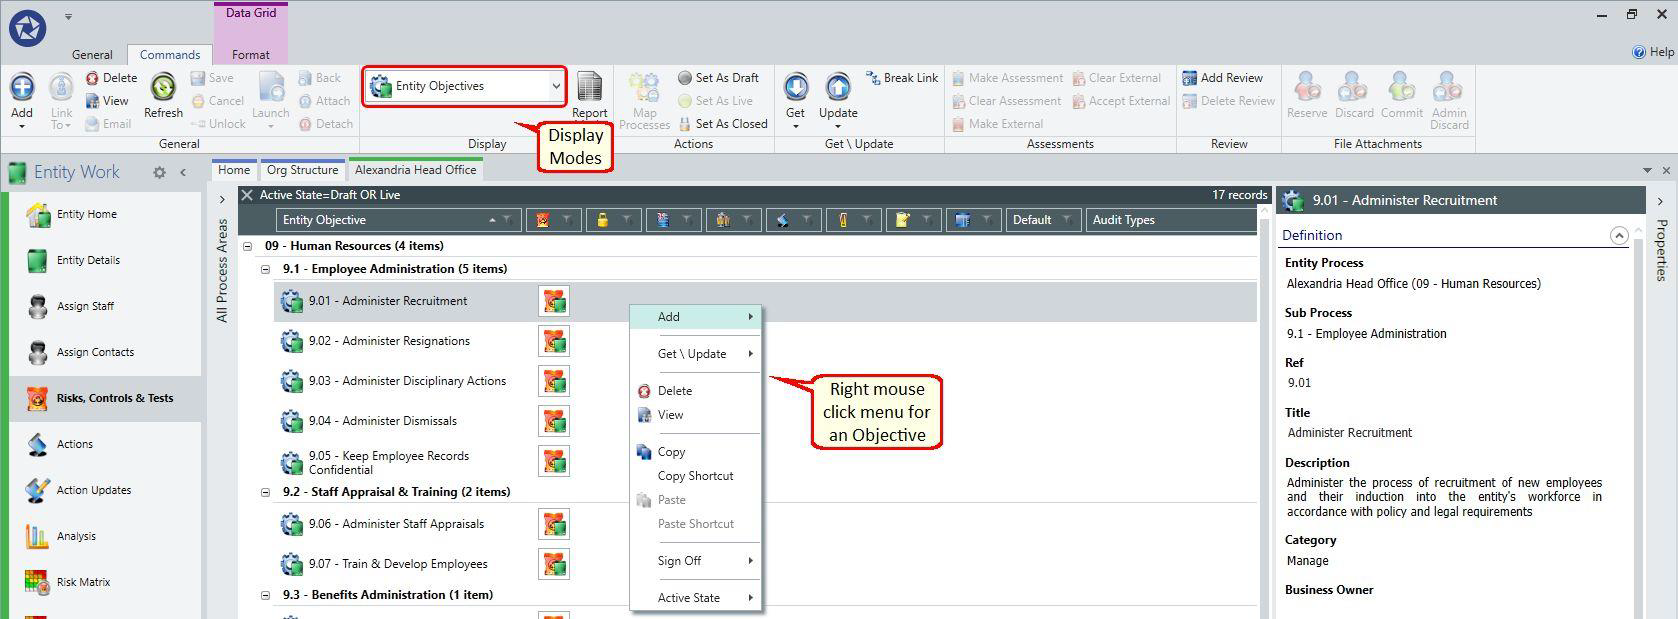
Task: Clear the Active State filter with X
Action: click(247, 195)
